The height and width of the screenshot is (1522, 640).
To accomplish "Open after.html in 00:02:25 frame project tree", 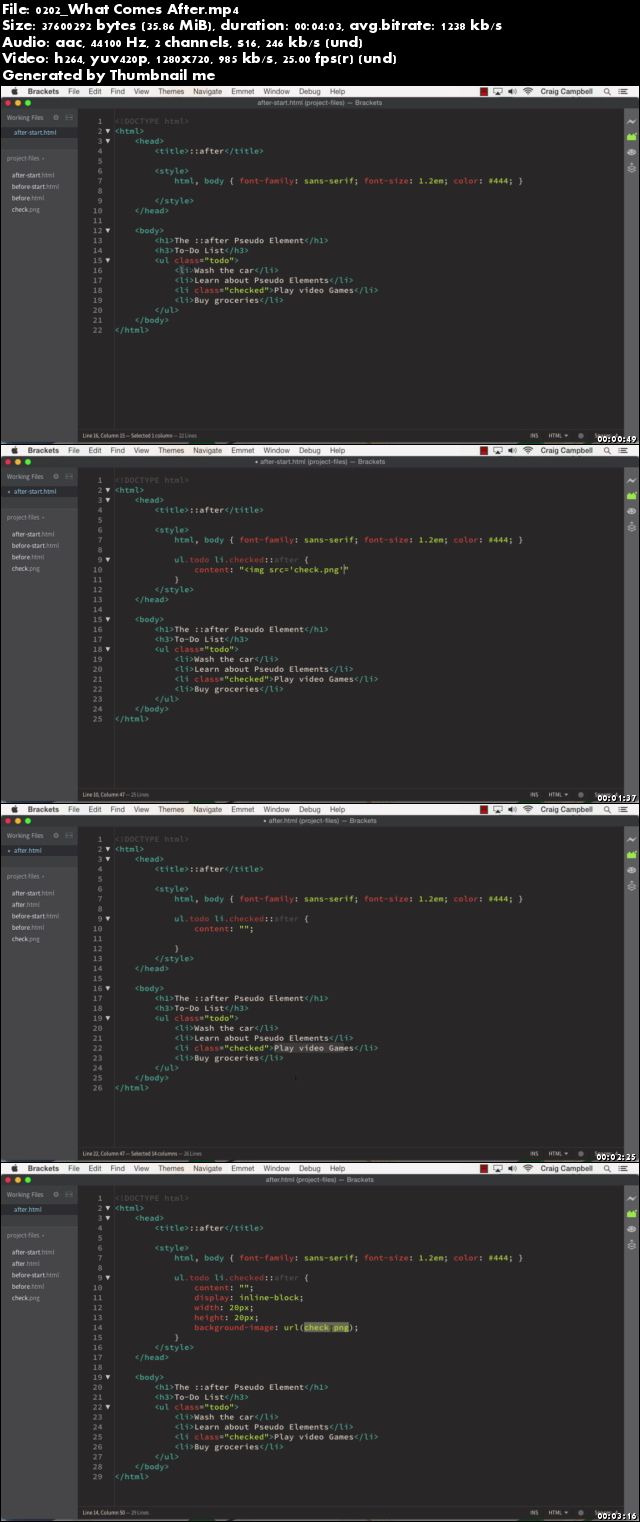I will point(25,904).
